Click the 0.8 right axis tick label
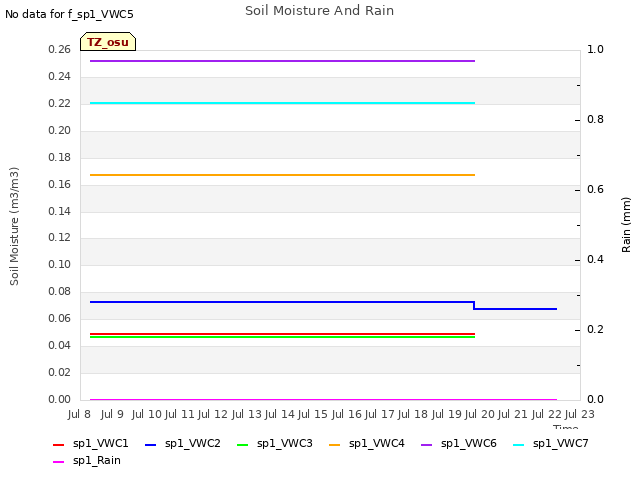Screen dimensions: 640x480 coord(596,119)
